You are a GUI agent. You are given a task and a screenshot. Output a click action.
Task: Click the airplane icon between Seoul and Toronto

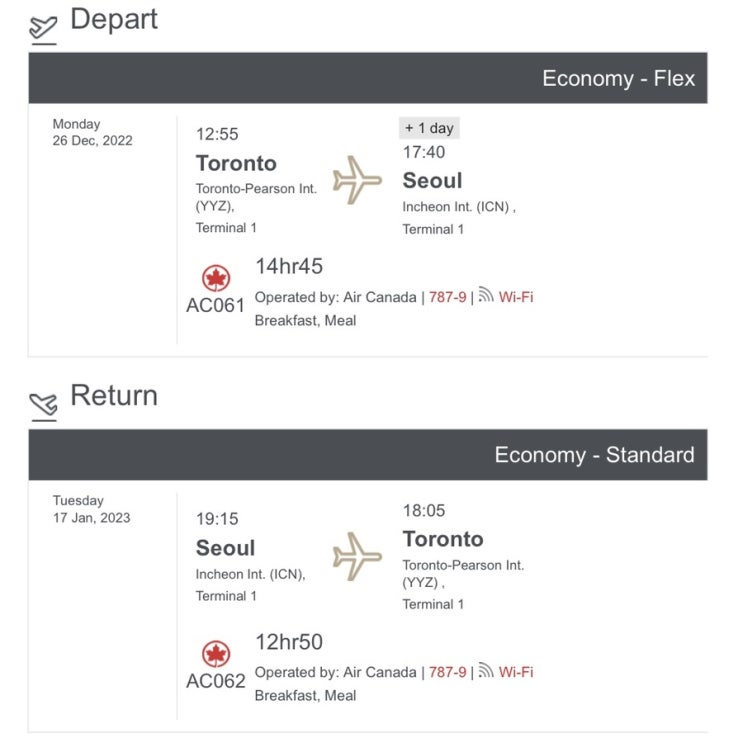(x=357, y=556)
